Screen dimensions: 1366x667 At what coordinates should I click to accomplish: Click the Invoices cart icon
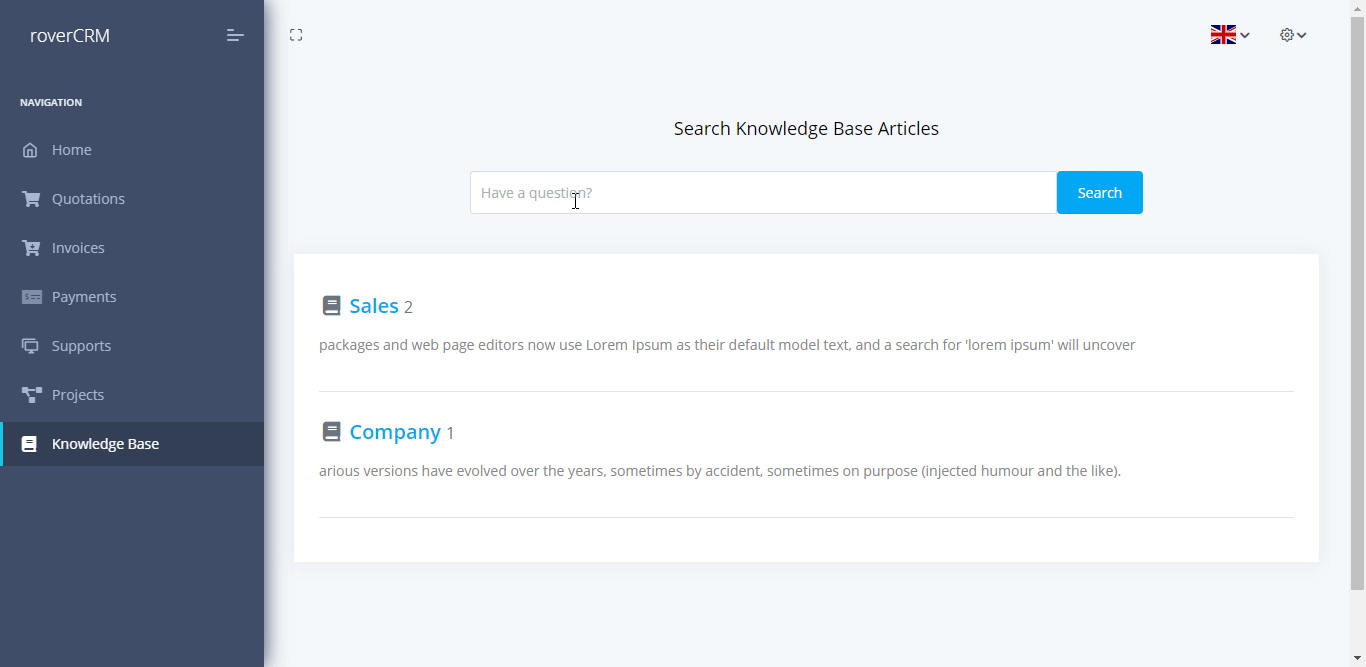pos(31,248)
